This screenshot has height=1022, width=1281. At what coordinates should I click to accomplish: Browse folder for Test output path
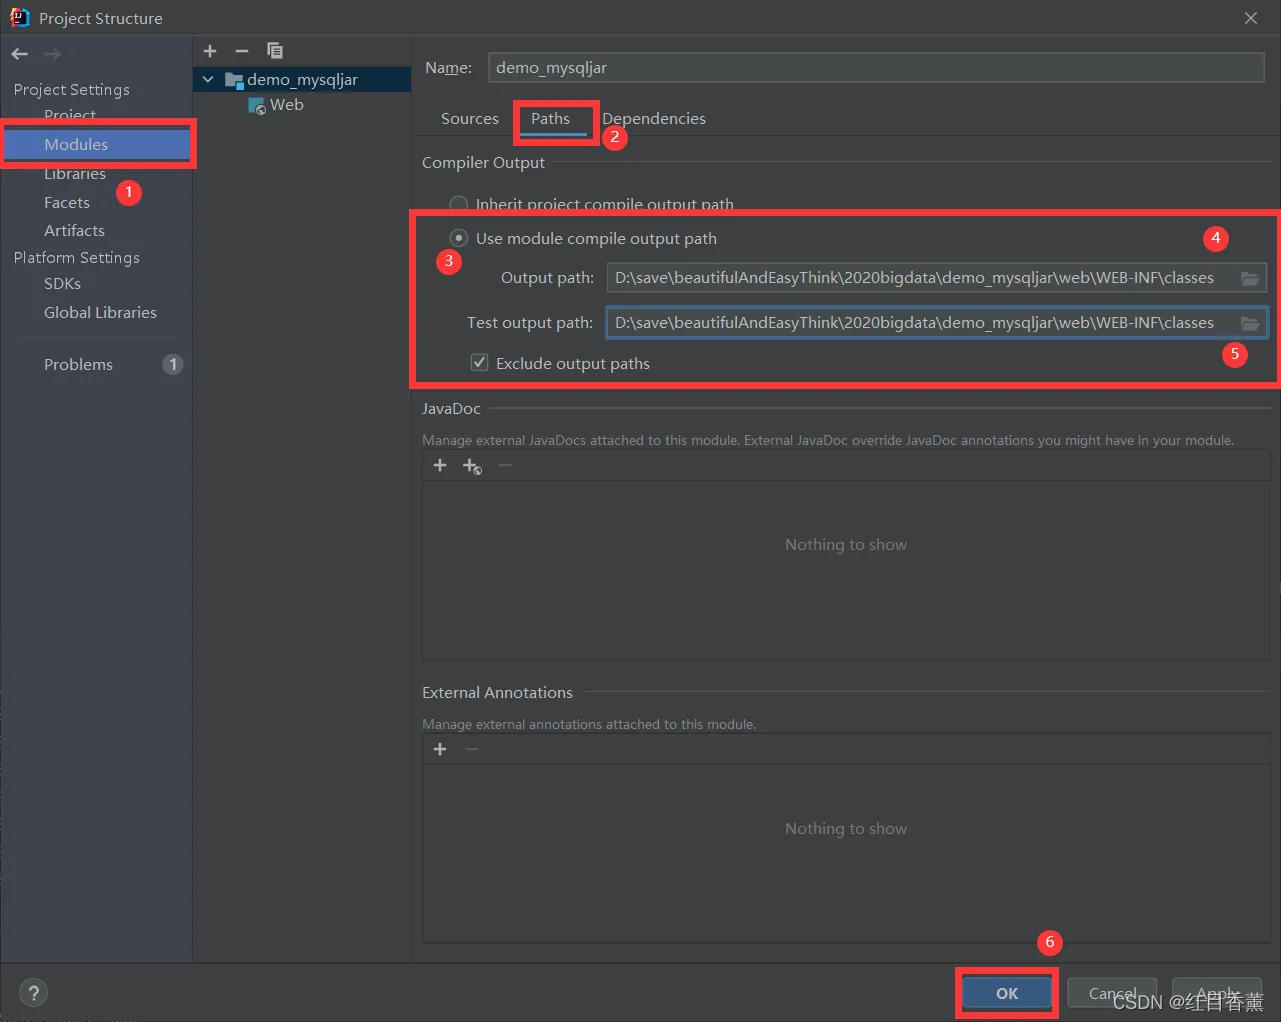(1250, 323)
